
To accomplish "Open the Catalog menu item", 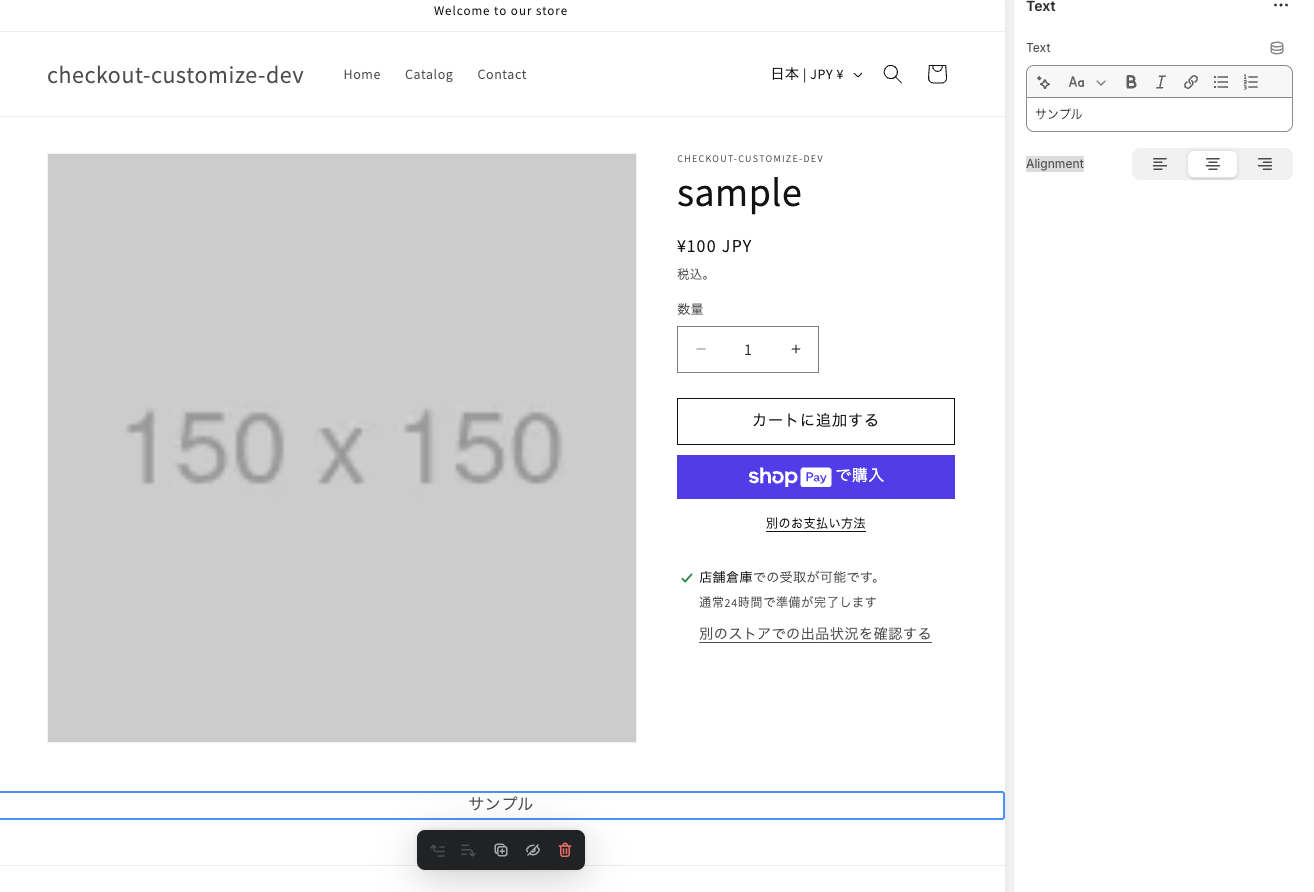I will click(x=429, y=74).
